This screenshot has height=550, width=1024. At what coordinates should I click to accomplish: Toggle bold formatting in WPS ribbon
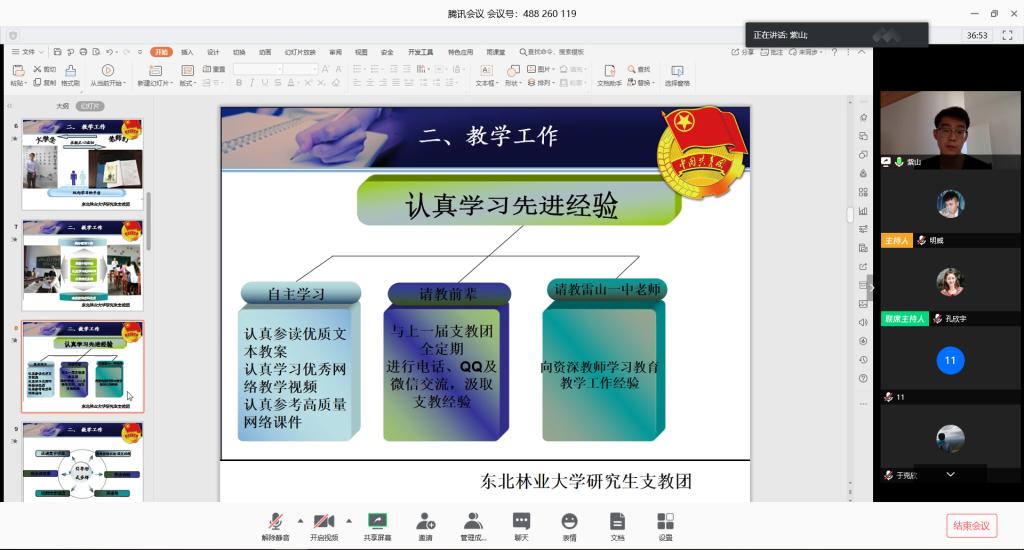click(238, 83)
